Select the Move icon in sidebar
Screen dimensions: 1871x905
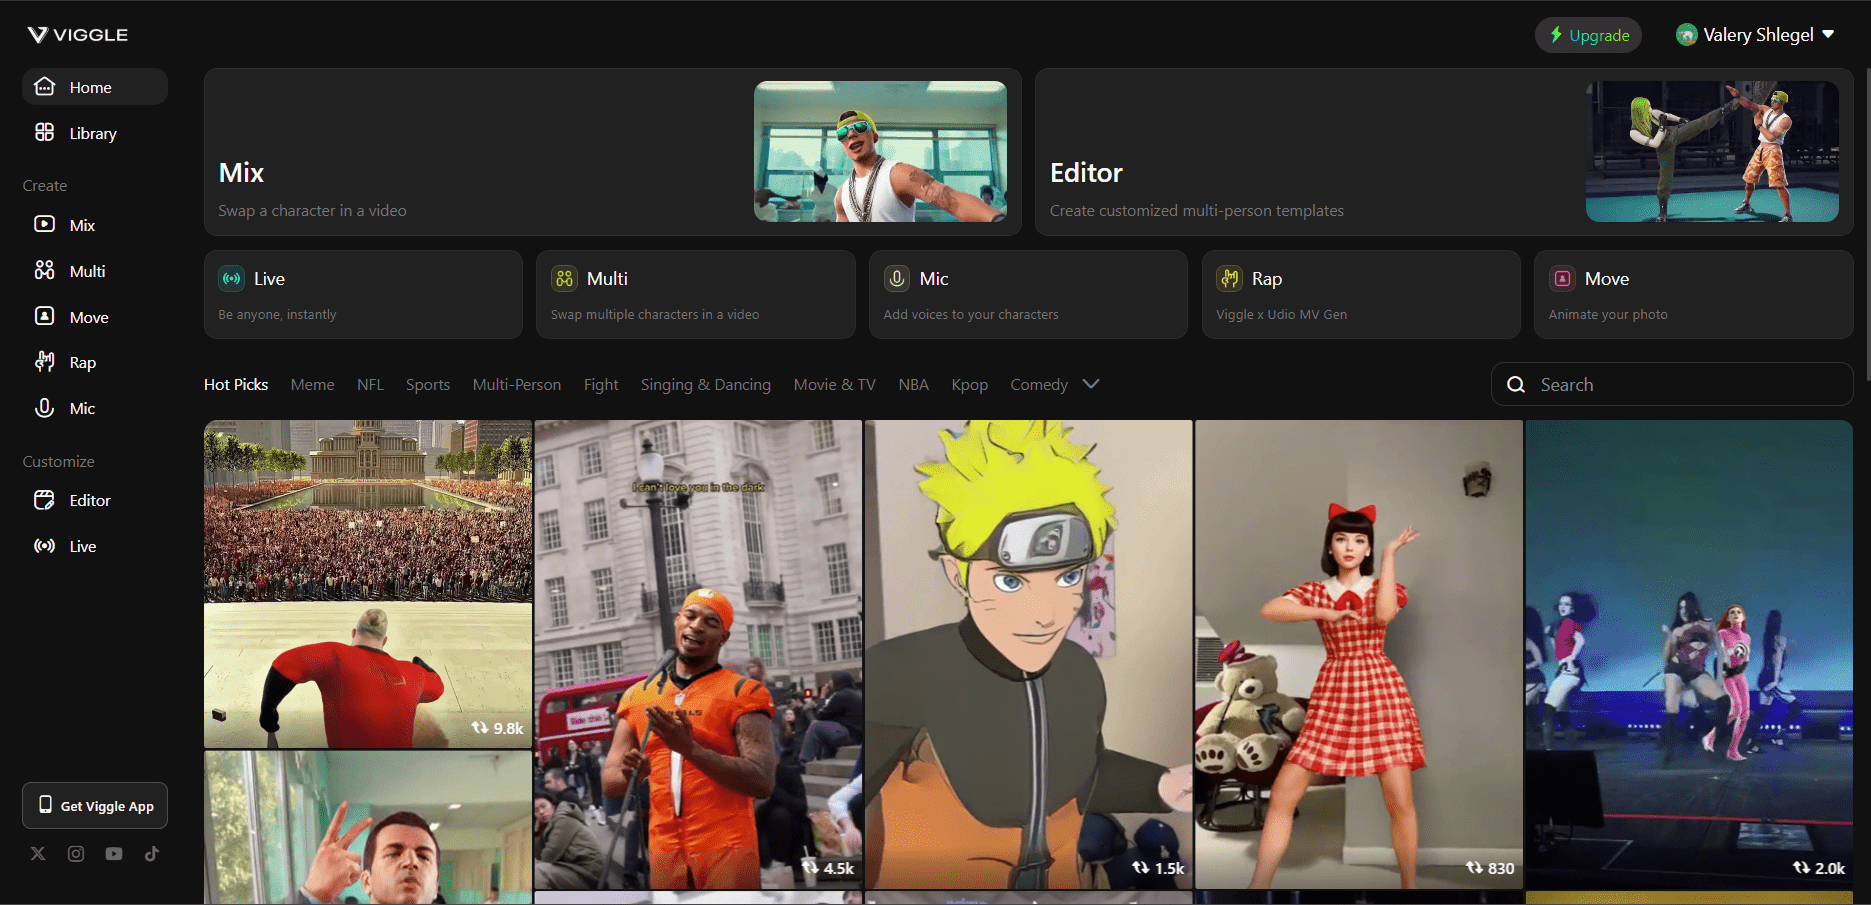45,317
